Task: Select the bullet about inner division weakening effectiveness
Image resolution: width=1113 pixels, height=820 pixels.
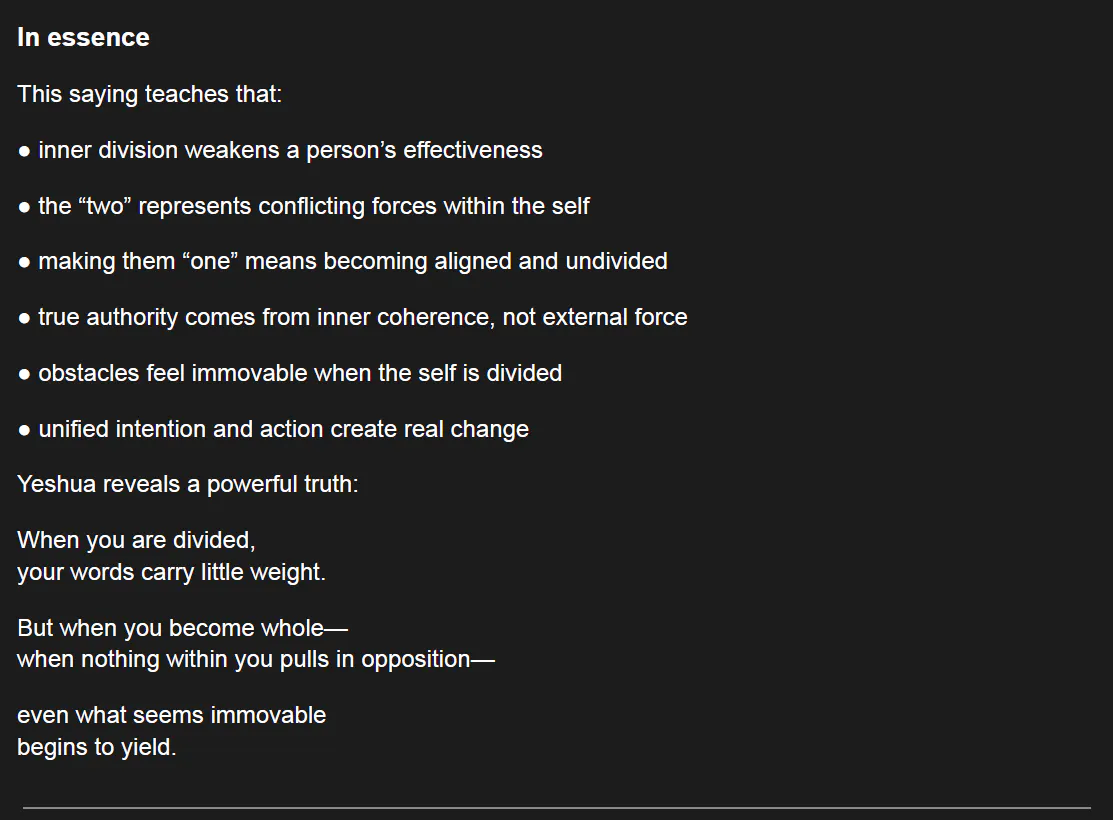Action: coord(290,151)
